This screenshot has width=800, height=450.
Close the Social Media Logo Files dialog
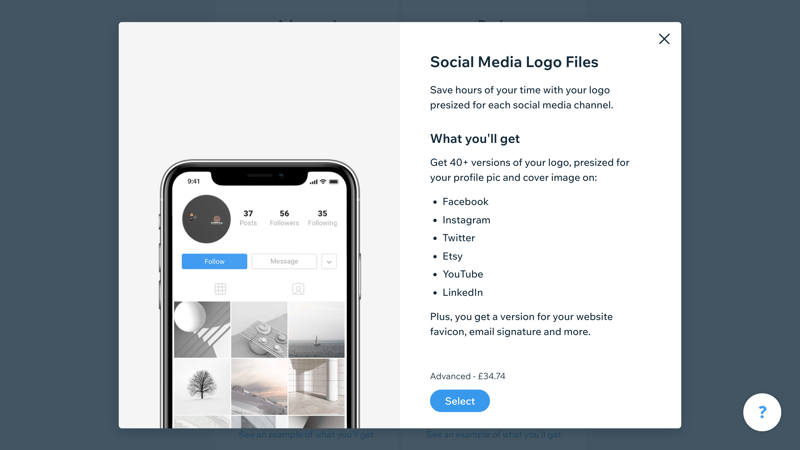(x=664, y=39)
